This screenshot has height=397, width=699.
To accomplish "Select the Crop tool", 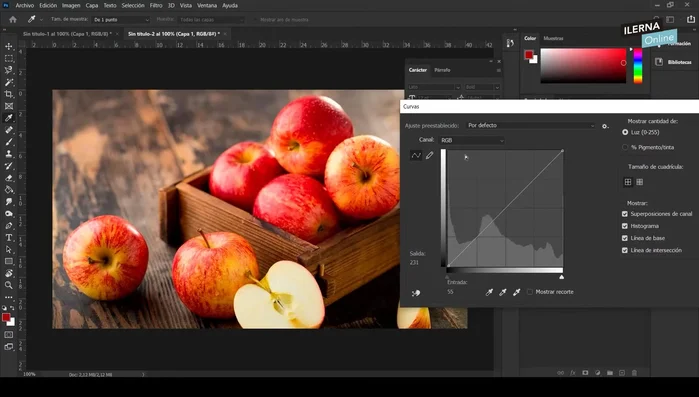I will click(8, 94).
